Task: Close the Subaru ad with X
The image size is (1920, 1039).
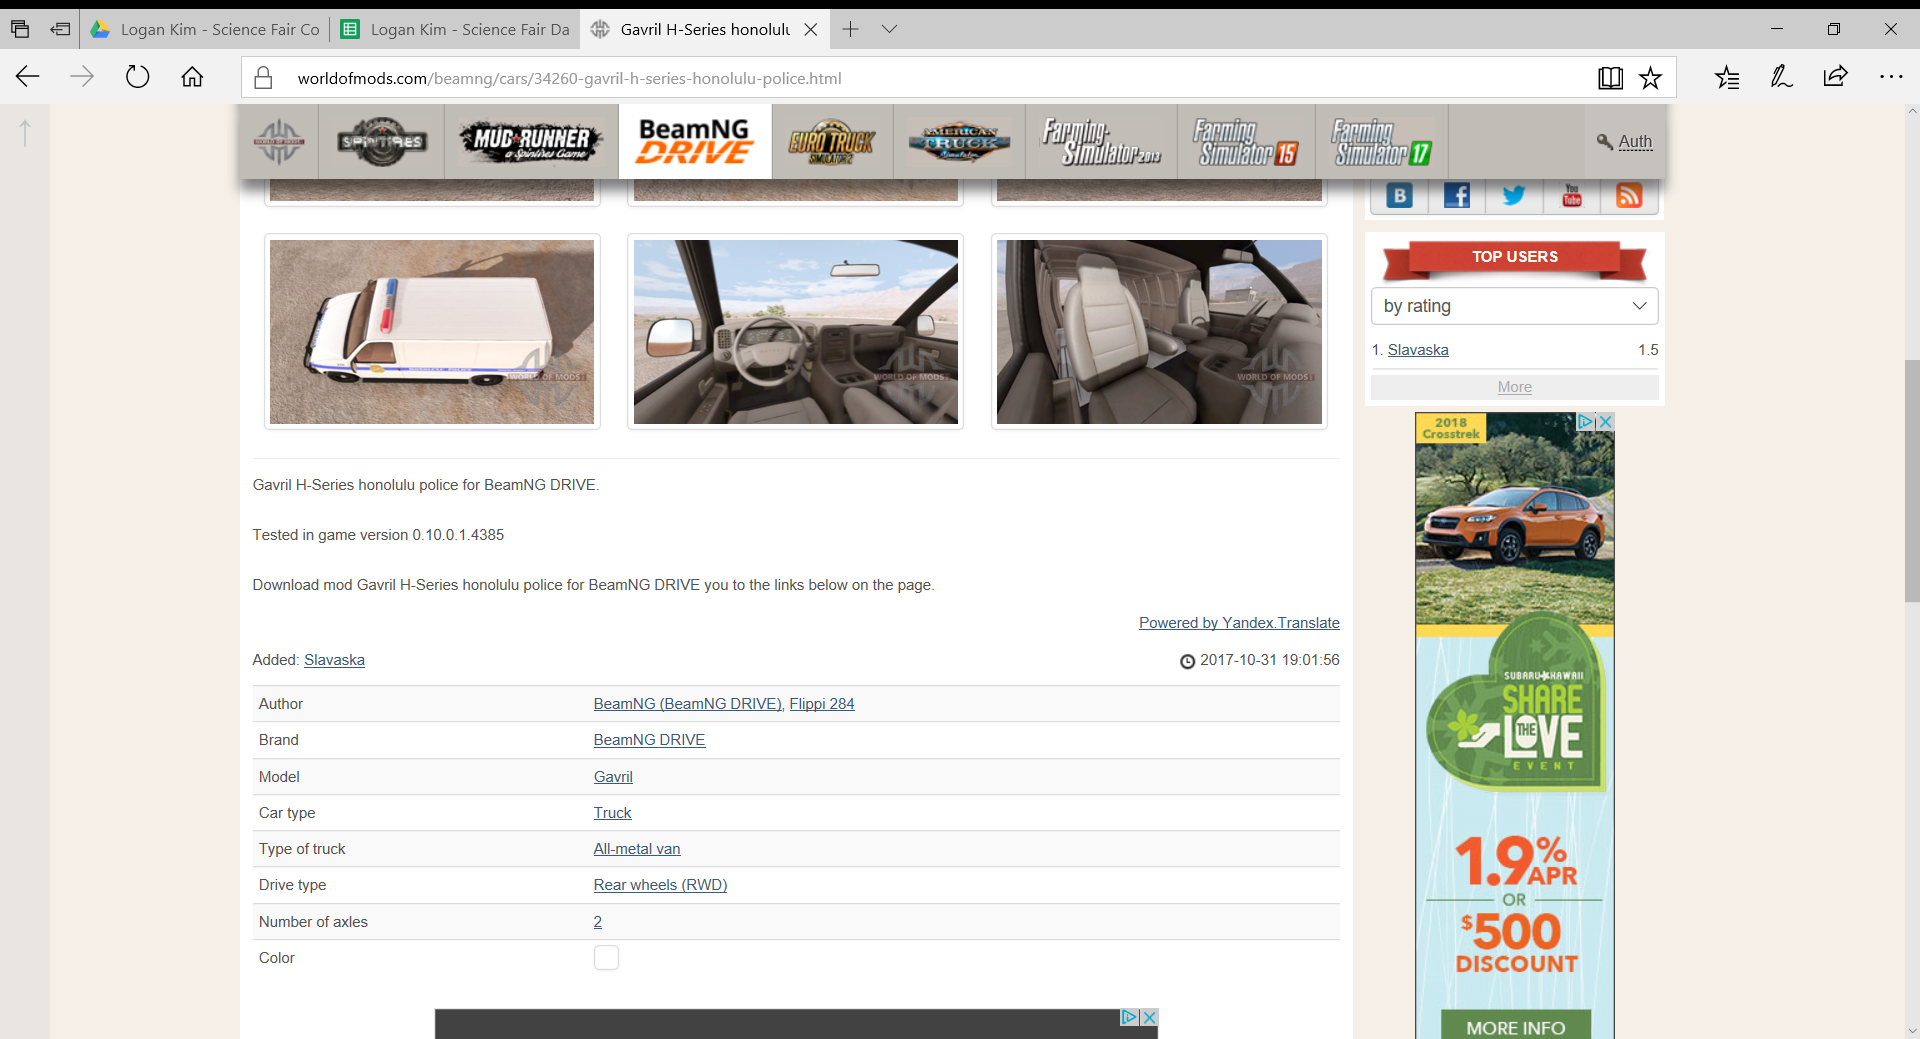Action: [x=1605, y=422]
